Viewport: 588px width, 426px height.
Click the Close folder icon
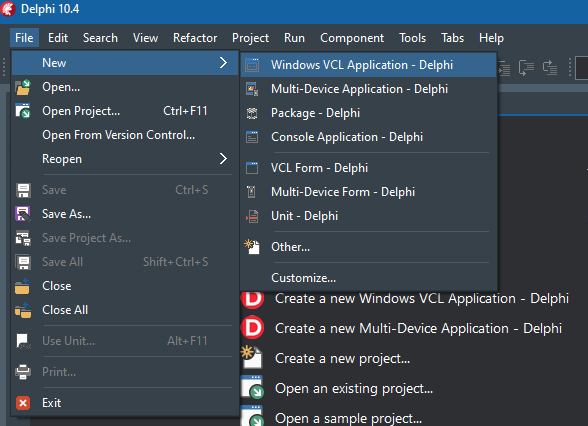22,286
